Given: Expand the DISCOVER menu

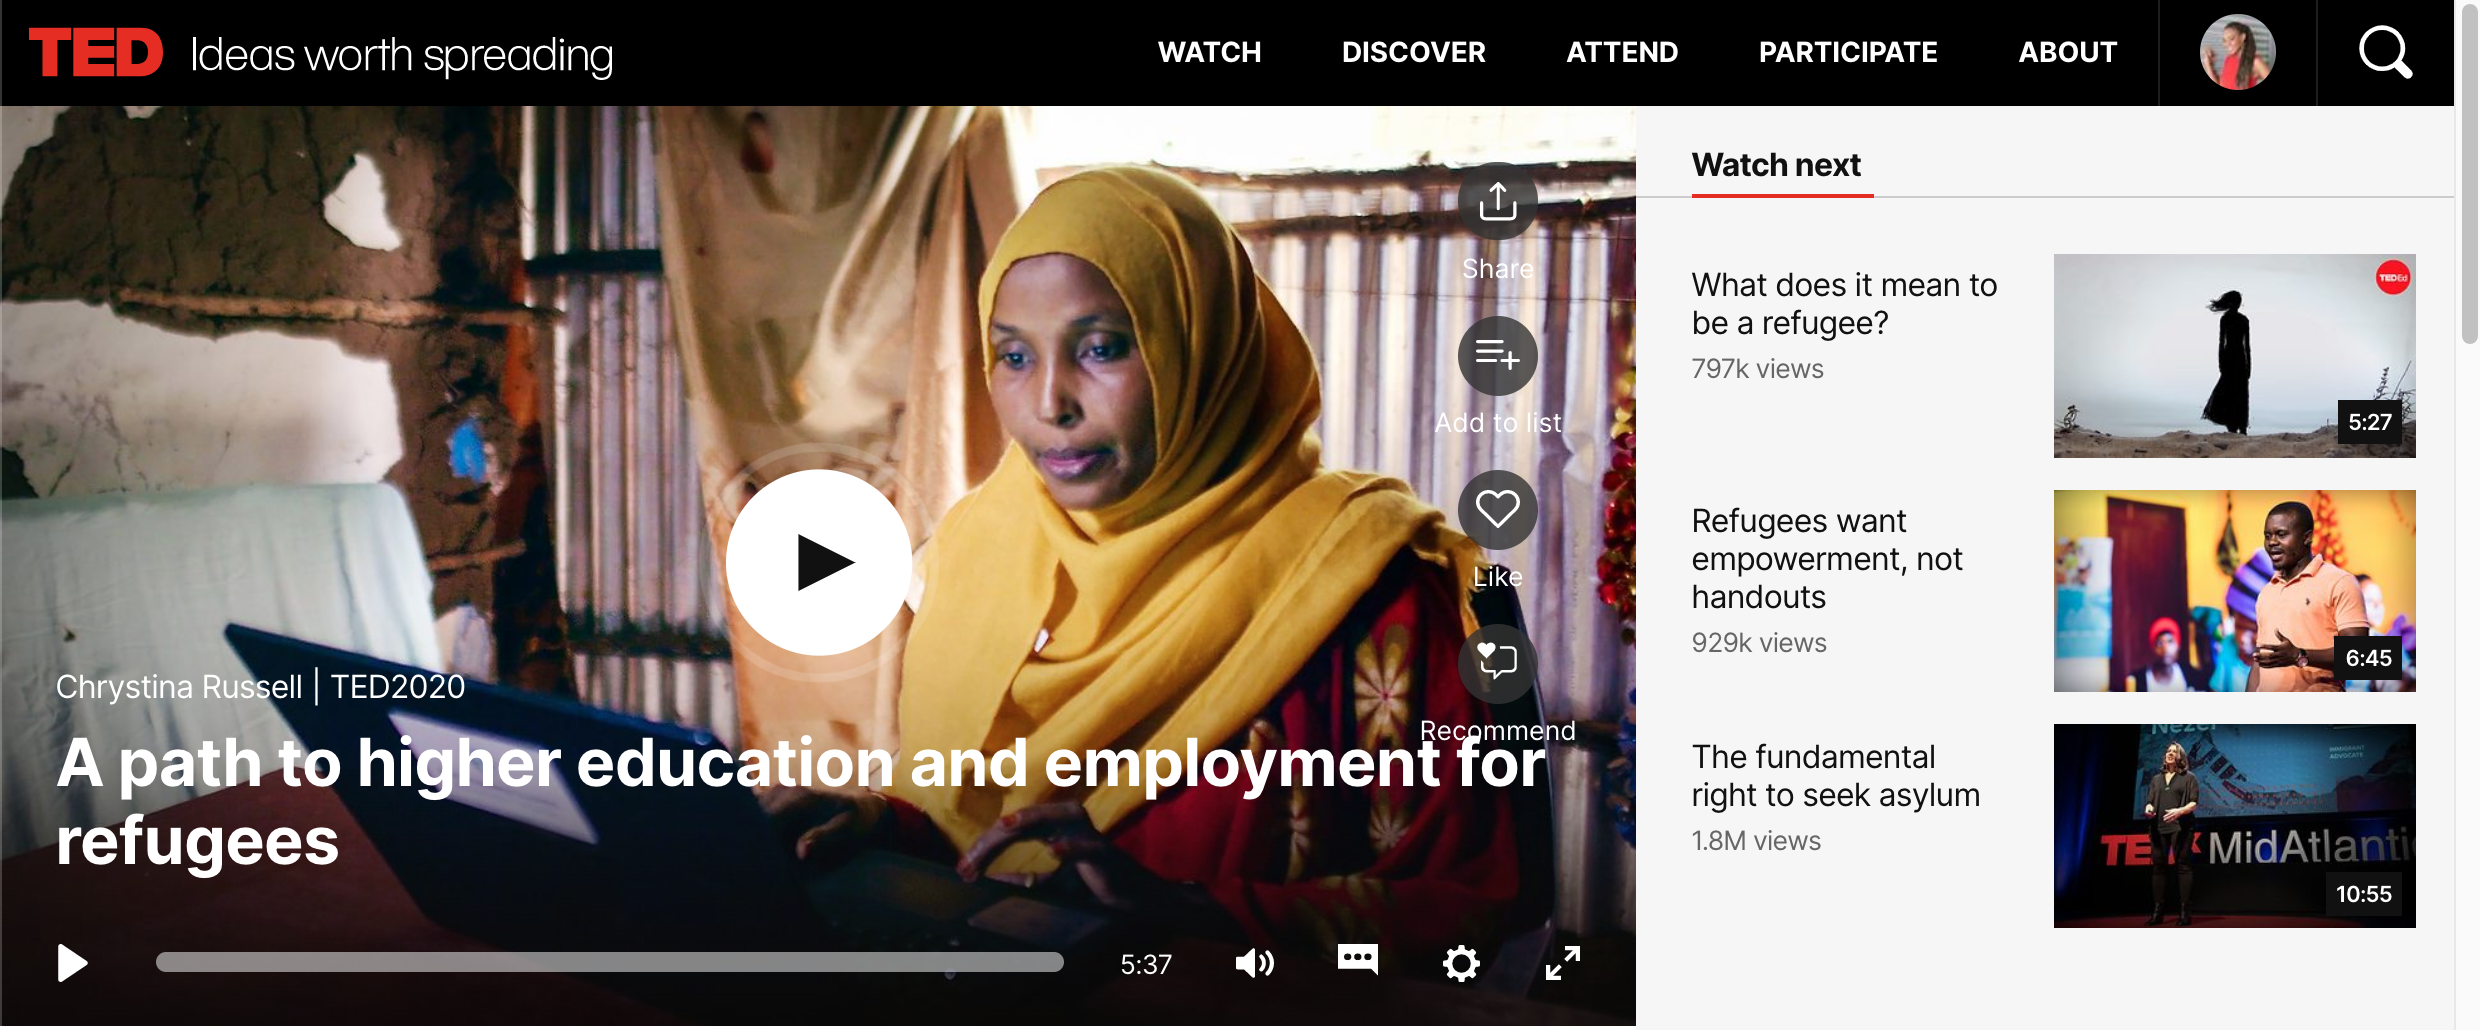Looking at the screenshot, I should 1413,52.
